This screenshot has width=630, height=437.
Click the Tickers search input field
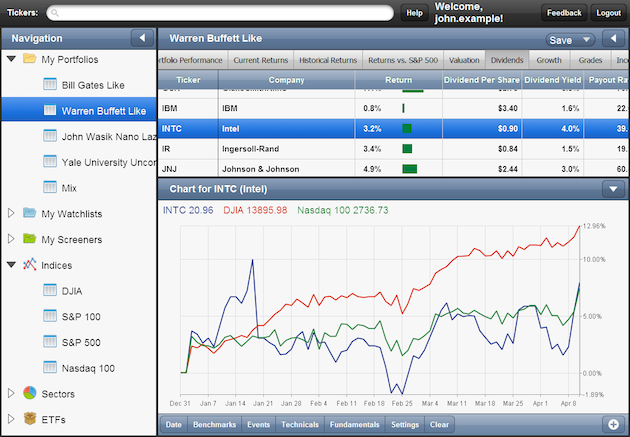[220, 13]
